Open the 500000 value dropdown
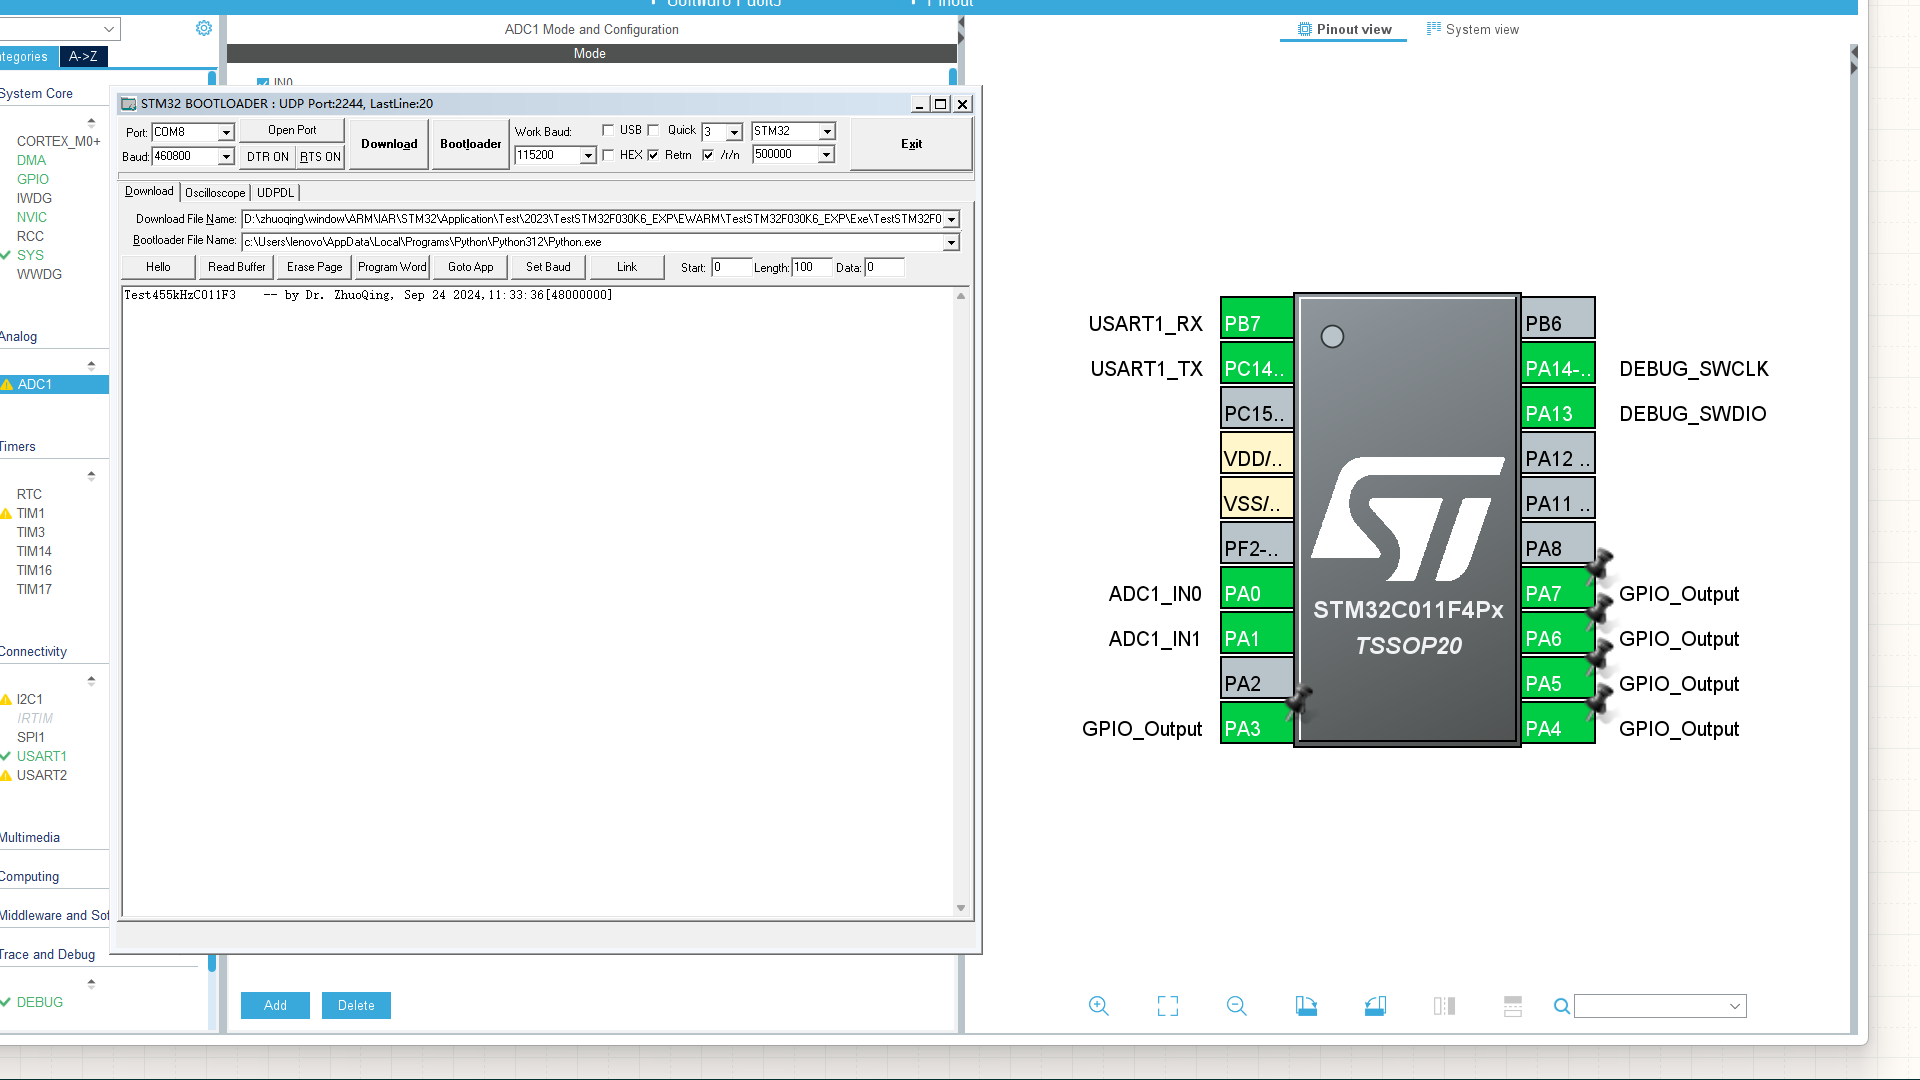 [826, 155]
